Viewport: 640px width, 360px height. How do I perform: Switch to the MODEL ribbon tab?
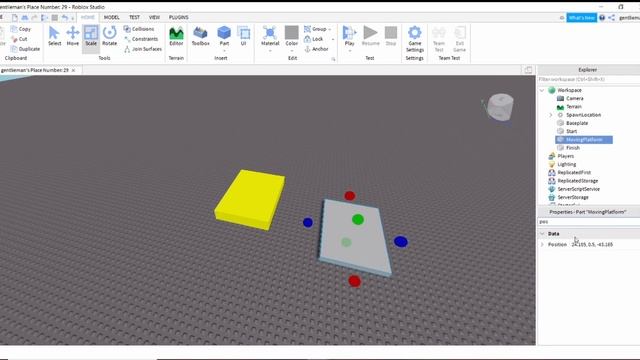[111, 18]
